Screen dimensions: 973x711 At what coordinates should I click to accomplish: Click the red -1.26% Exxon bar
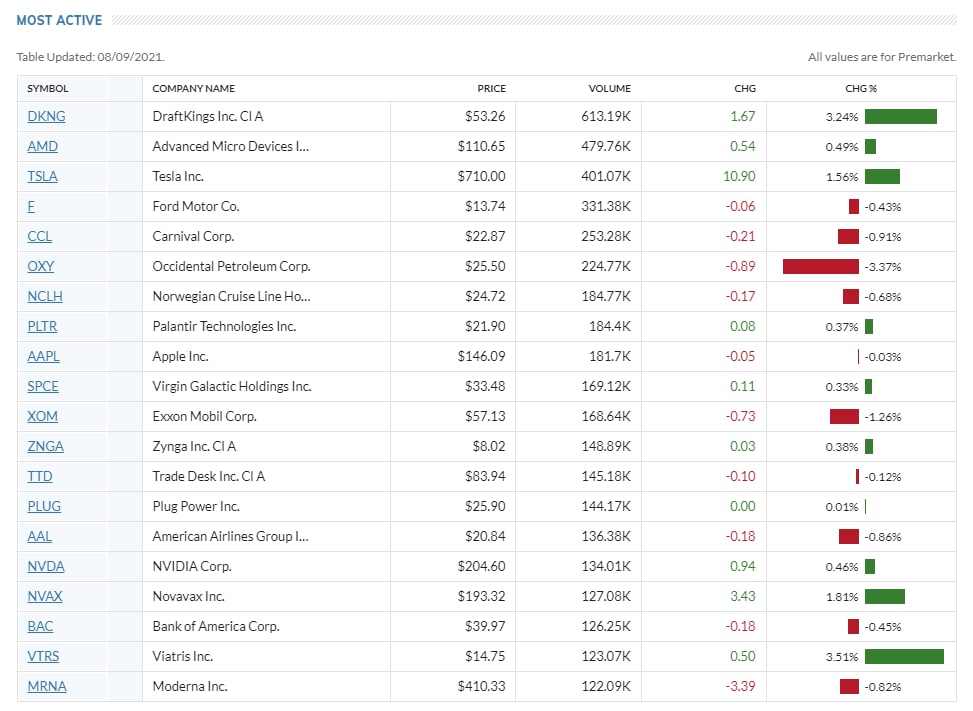[845, 416]
